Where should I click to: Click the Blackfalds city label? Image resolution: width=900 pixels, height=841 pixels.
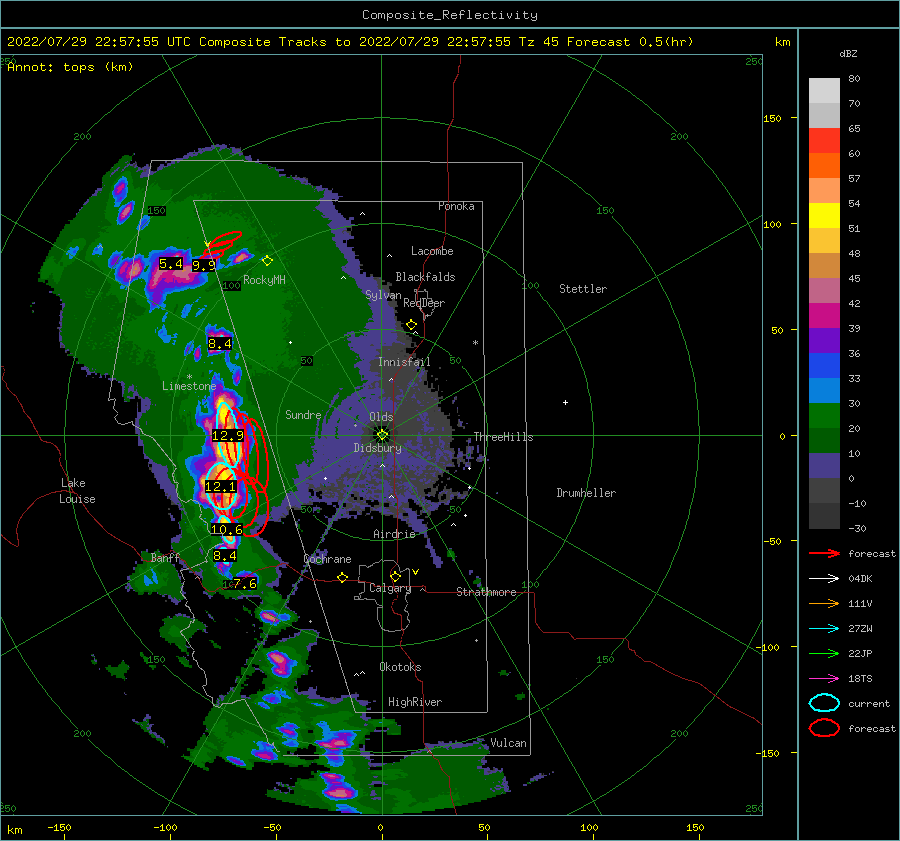click(x=425, y=277)
